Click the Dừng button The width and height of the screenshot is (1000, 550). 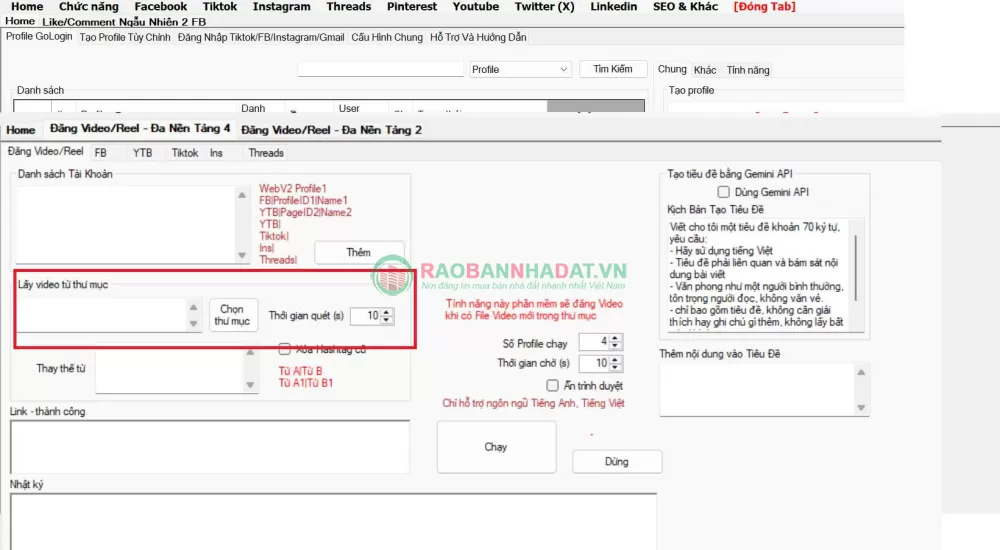pyautogui.click(x=616, y=462)
